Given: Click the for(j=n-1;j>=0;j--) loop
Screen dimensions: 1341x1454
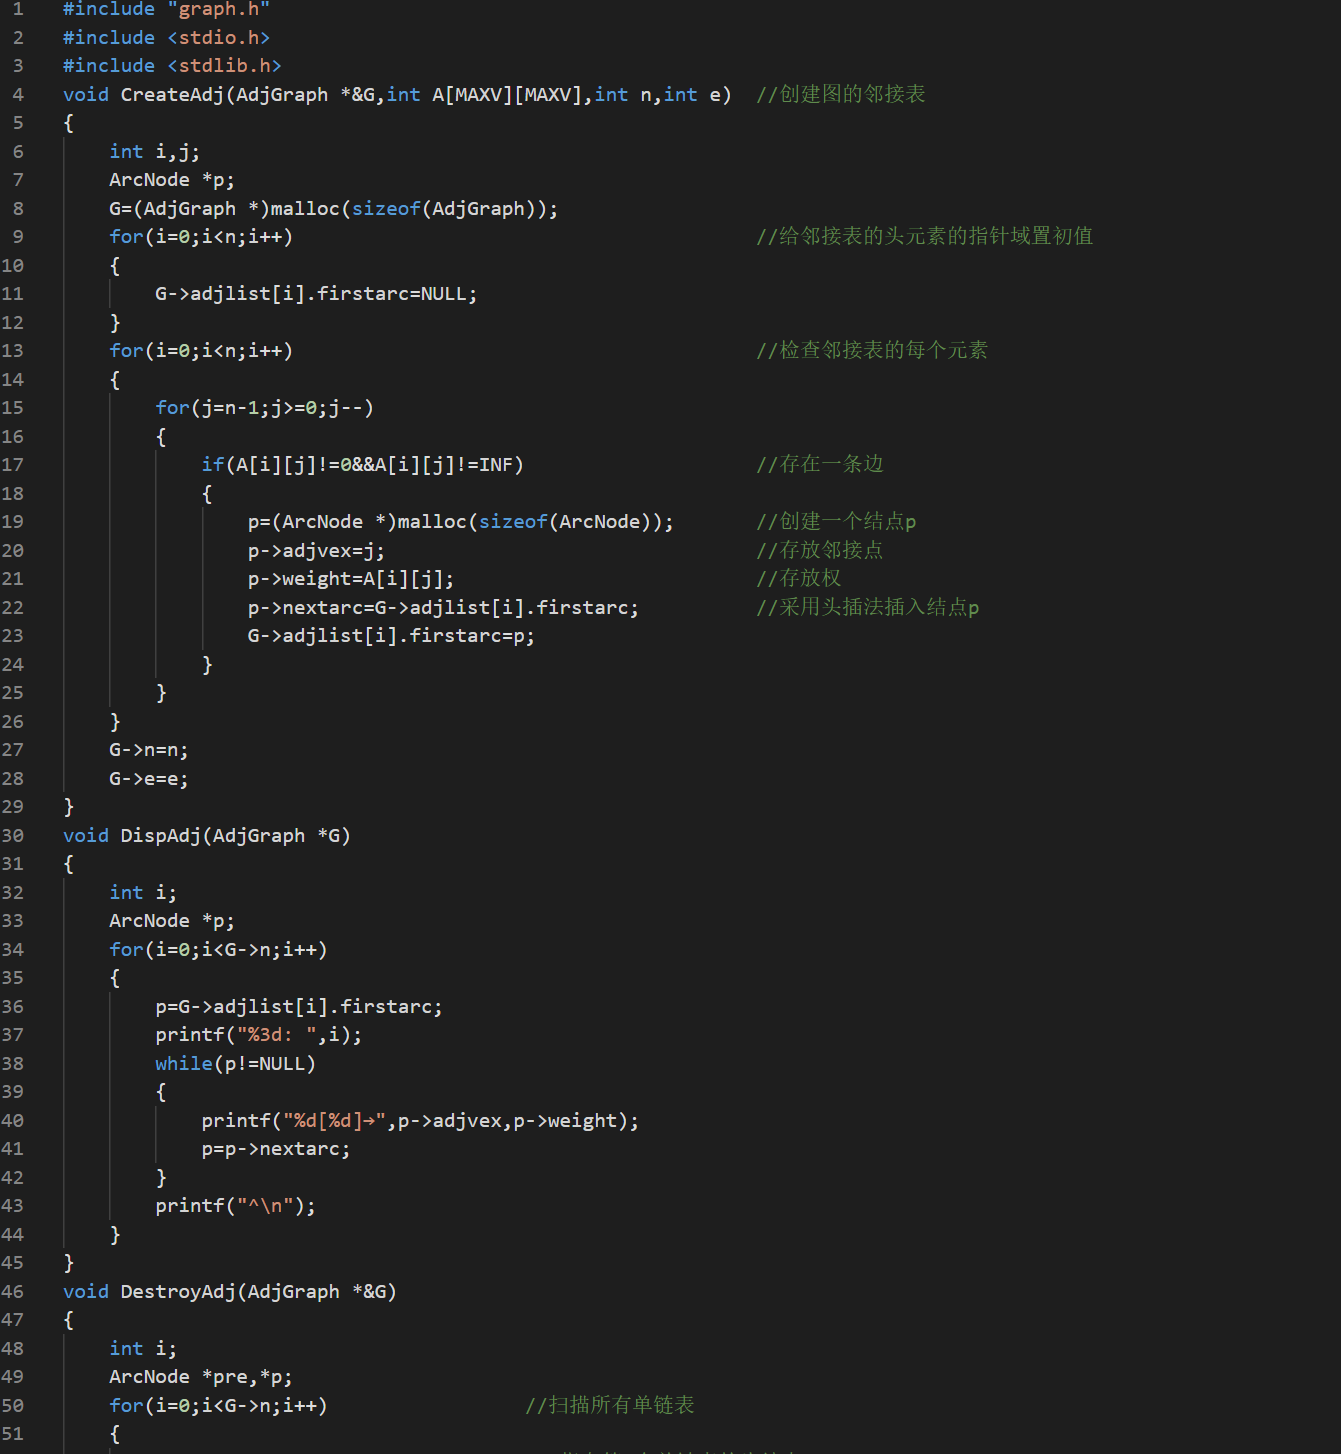Looking at the screenshot, I should (x=264, y=407).
